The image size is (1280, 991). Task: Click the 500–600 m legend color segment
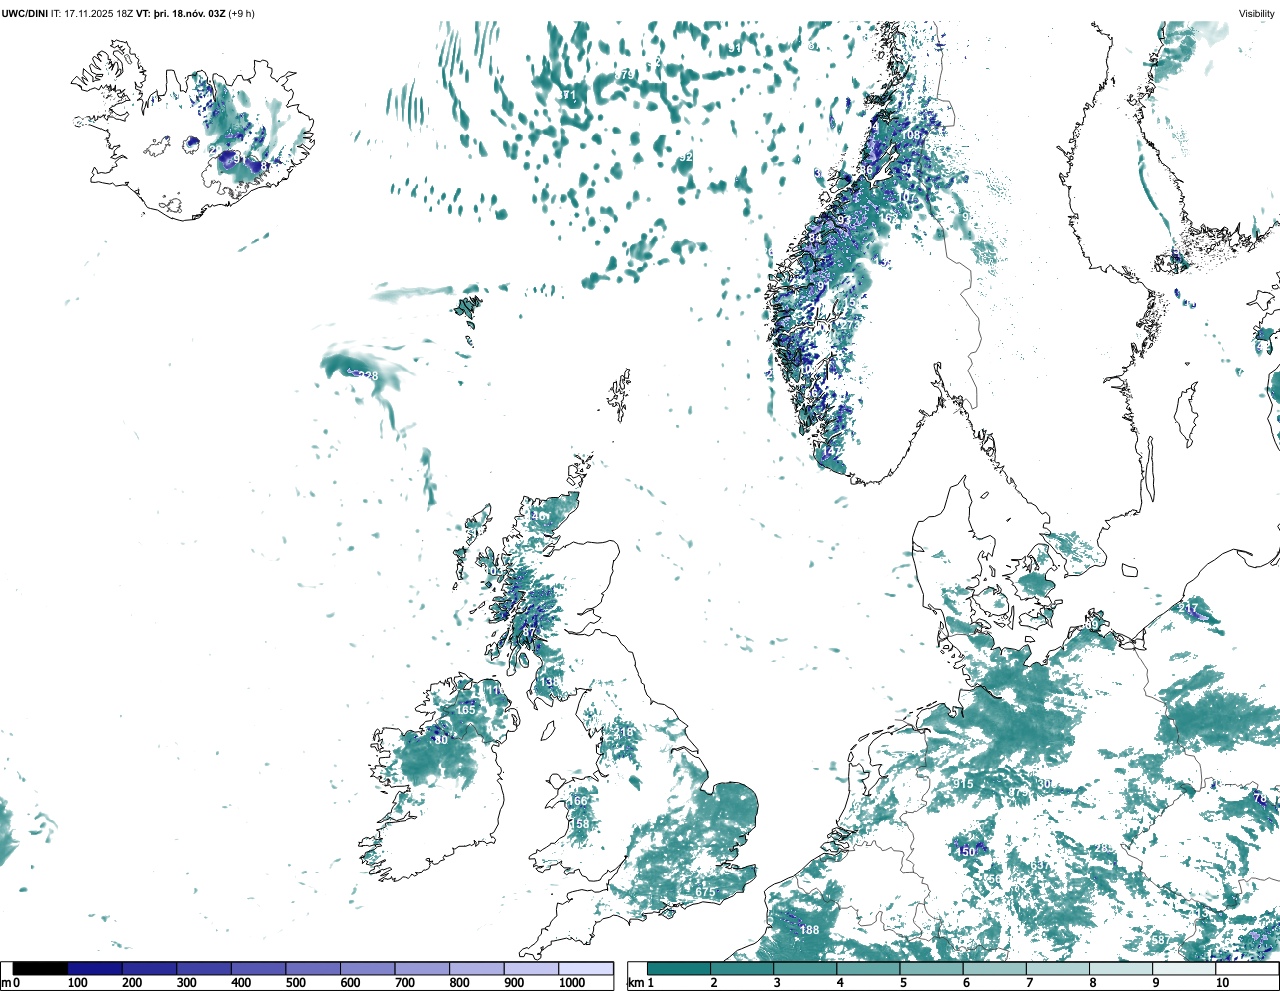click(x=313, y=968)
